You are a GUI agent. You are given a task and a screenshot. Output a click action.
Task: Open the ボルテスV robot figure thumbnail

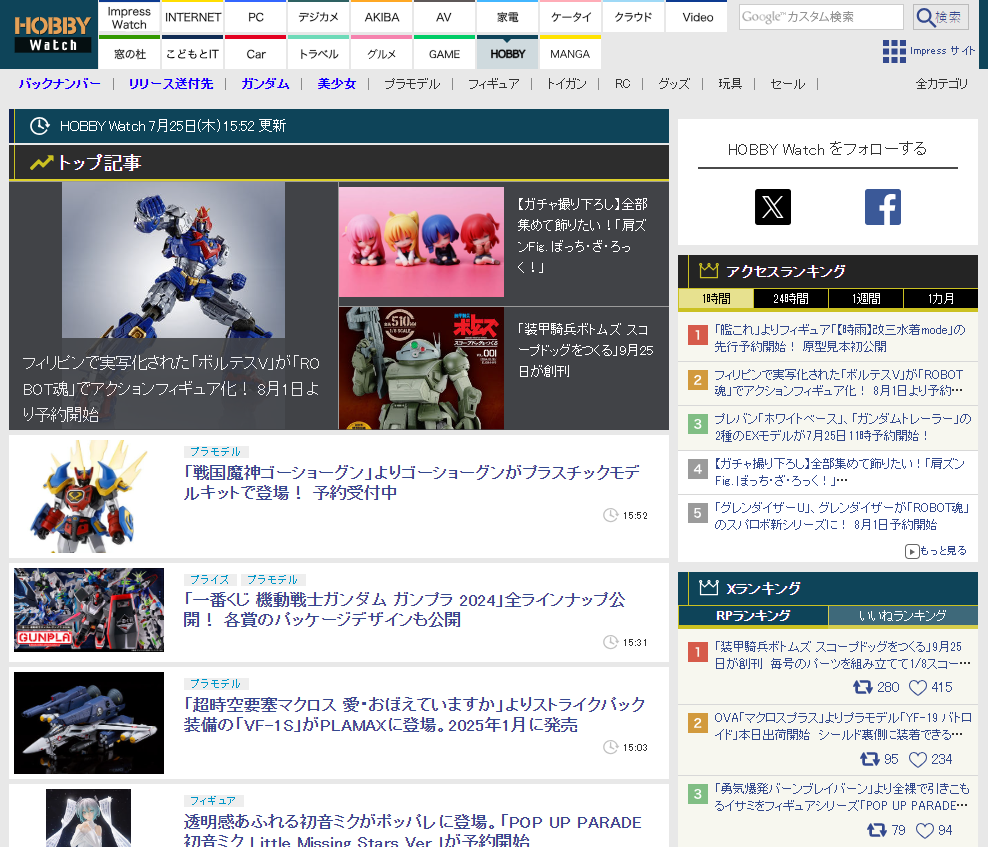(173, 260)
